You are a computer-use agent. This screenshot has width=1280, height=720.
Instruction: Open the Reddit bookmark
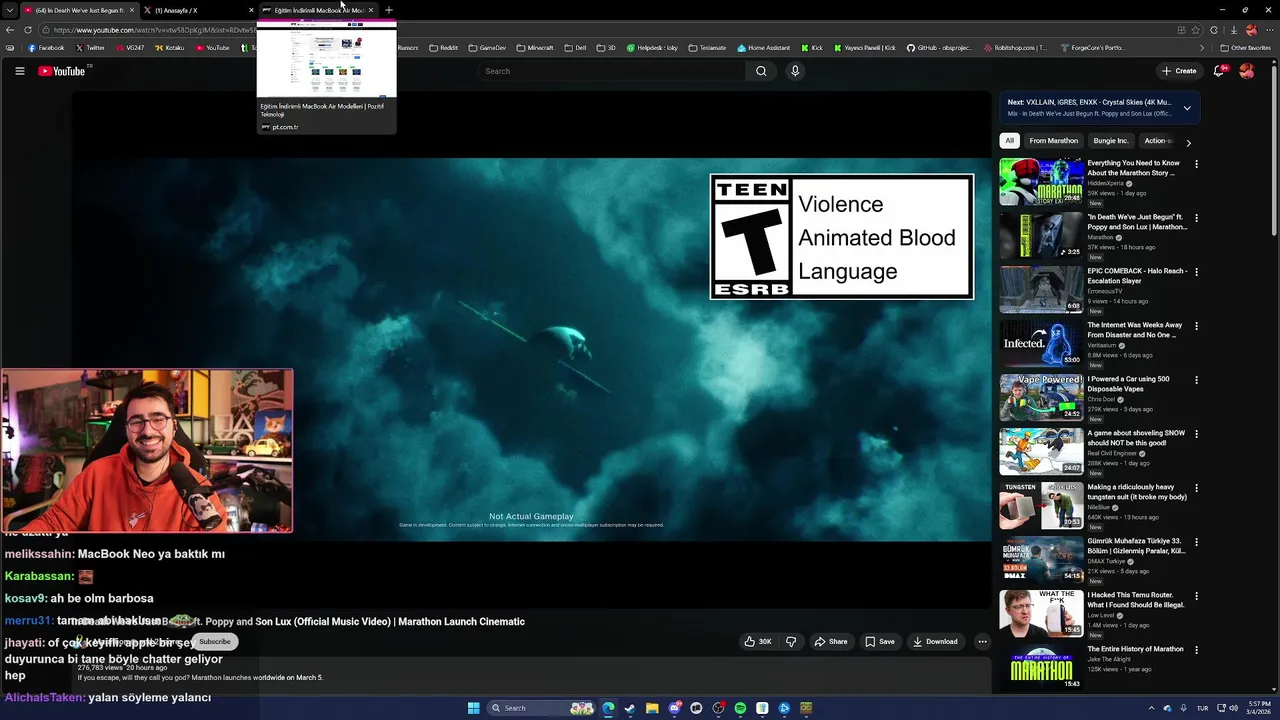pyautogui.click(x=443, y=48)
